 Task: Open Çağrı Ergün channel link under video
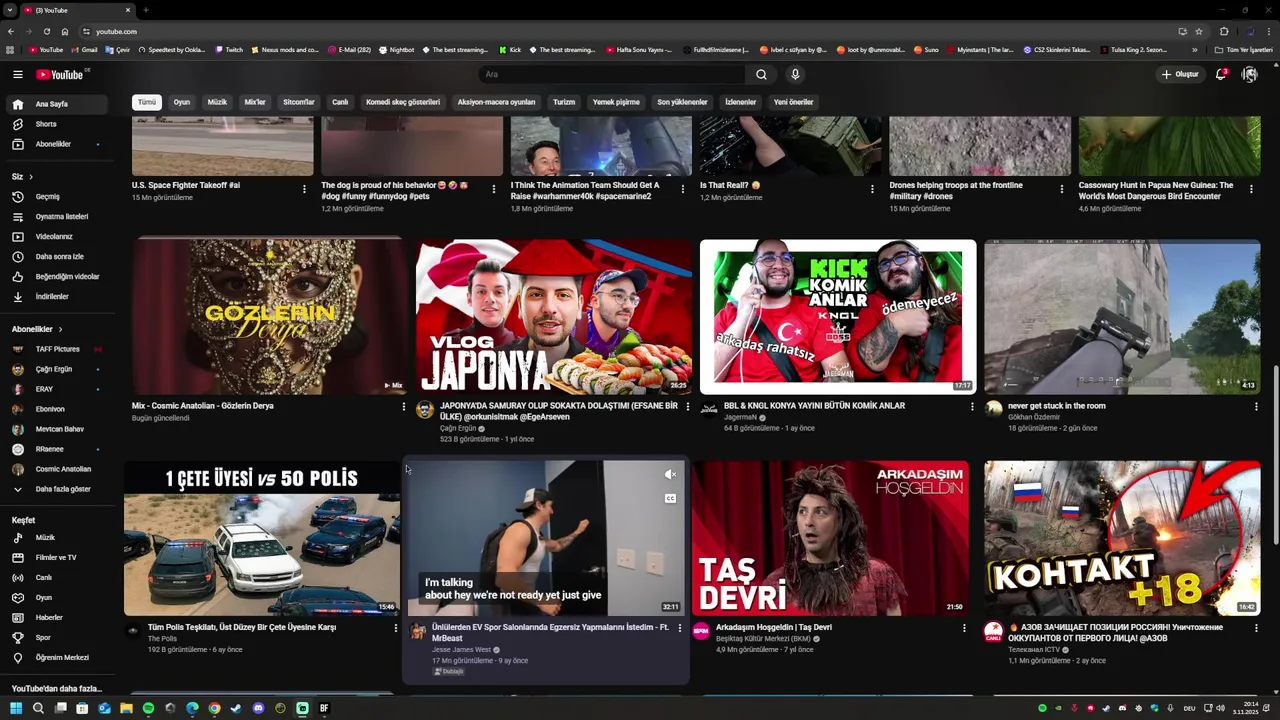click(x=459, y=428)
